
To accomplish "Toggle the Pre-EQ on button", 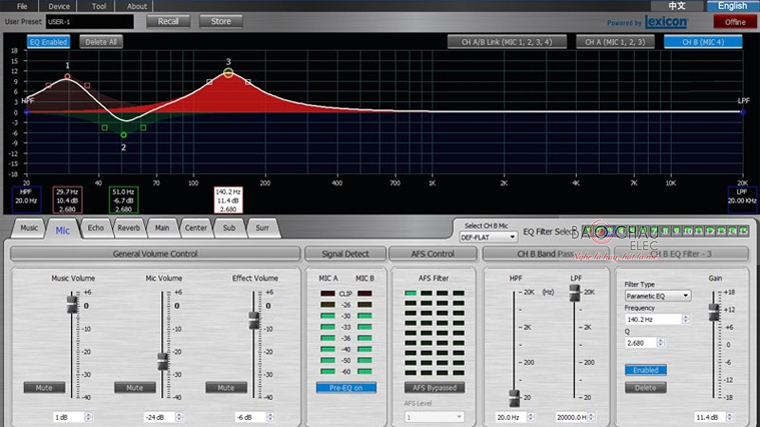I will tap(346, 388).
